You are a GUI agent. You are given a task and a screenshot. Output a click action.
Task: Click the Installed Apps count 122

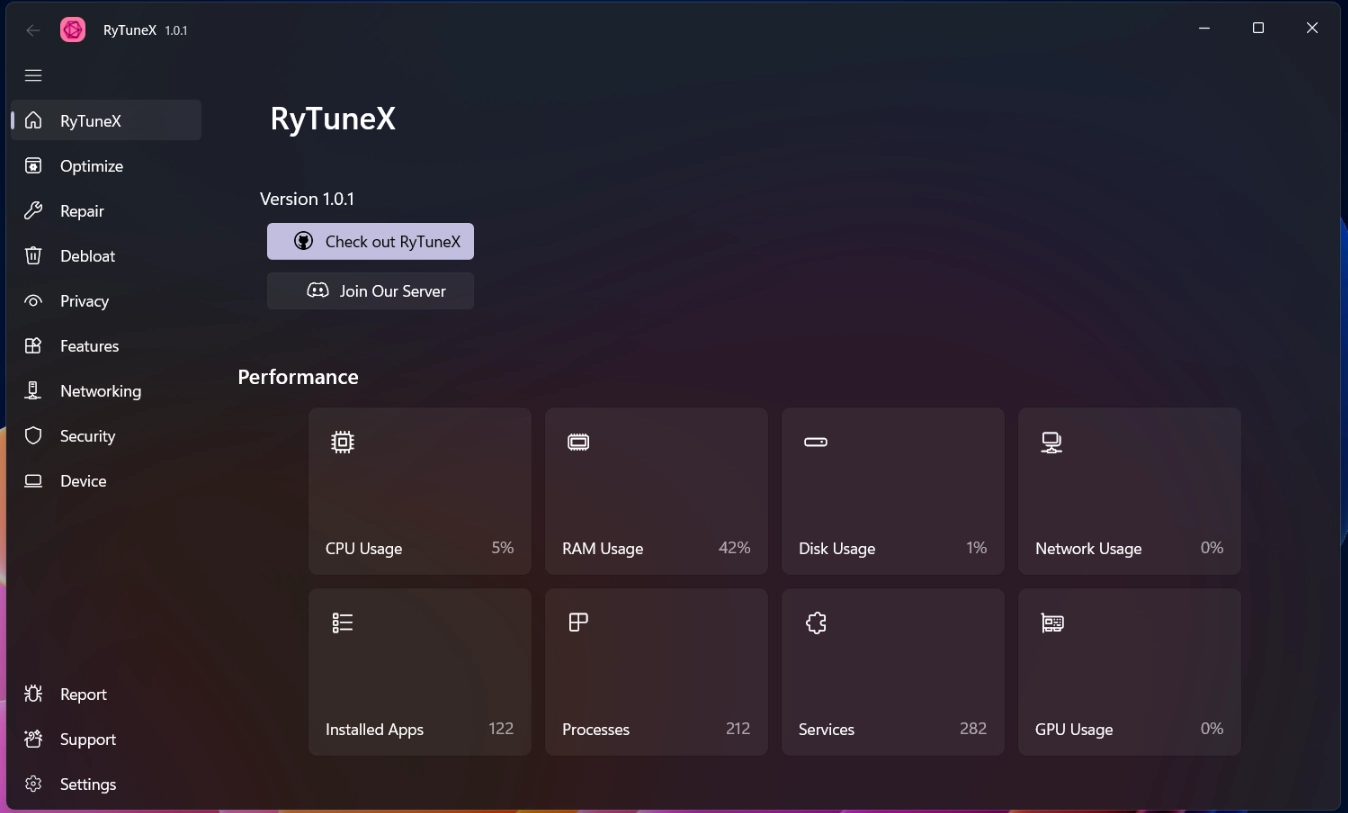click(501, 729)
